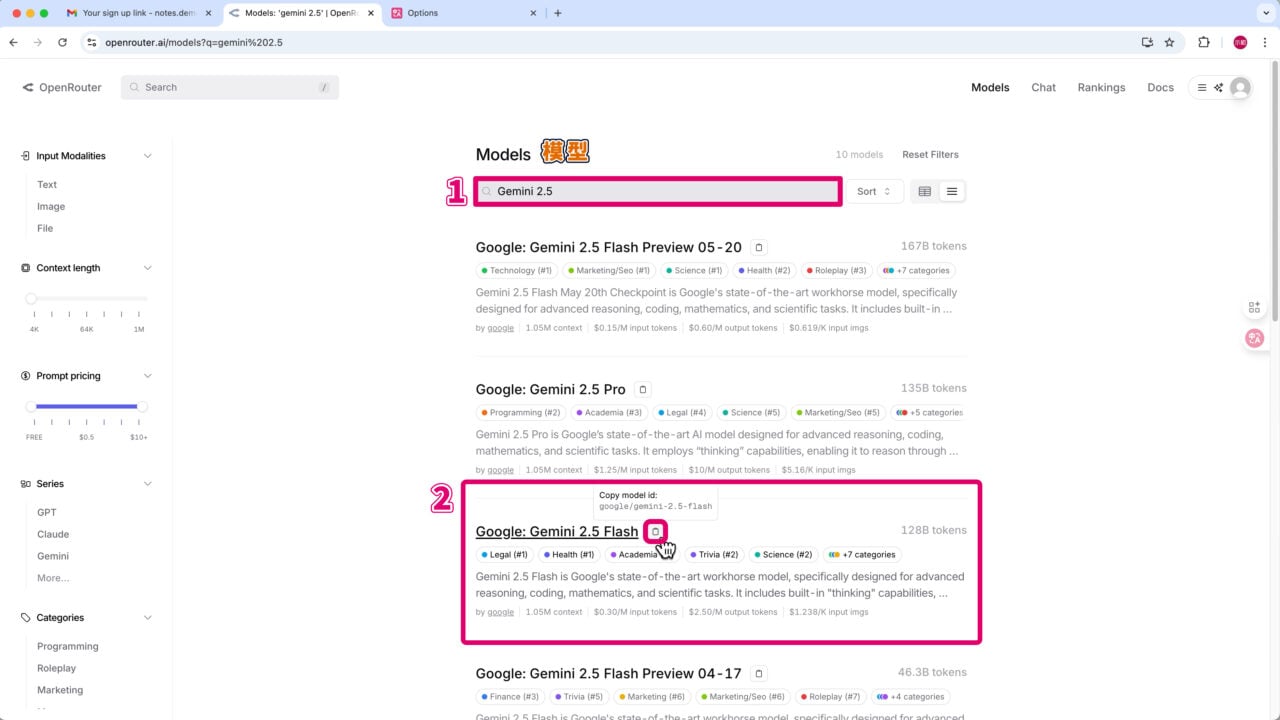The width and height of the screenshot is (1280, 720).
Task: Collapse the Prompt pricing section
Action: click(148, 376)
